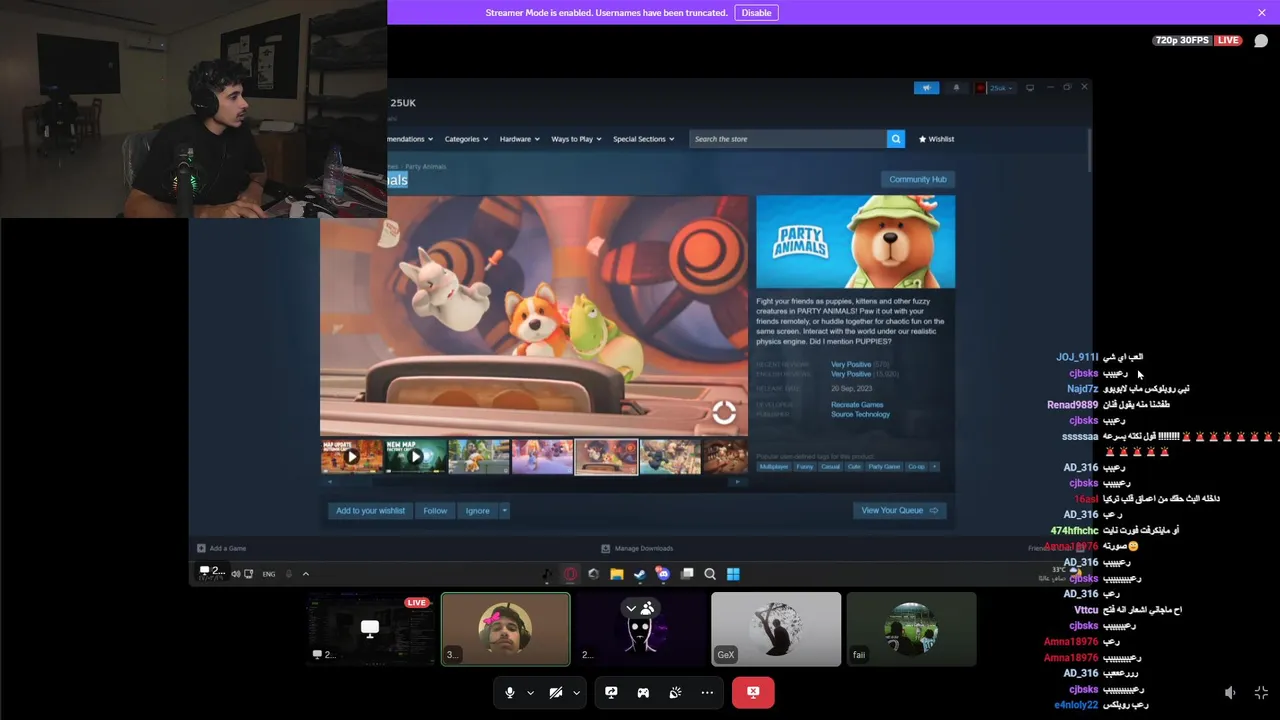Open Discord from the shared taskbar
The width and height of the screenshot is (1280, 720).
click(663, 574)
